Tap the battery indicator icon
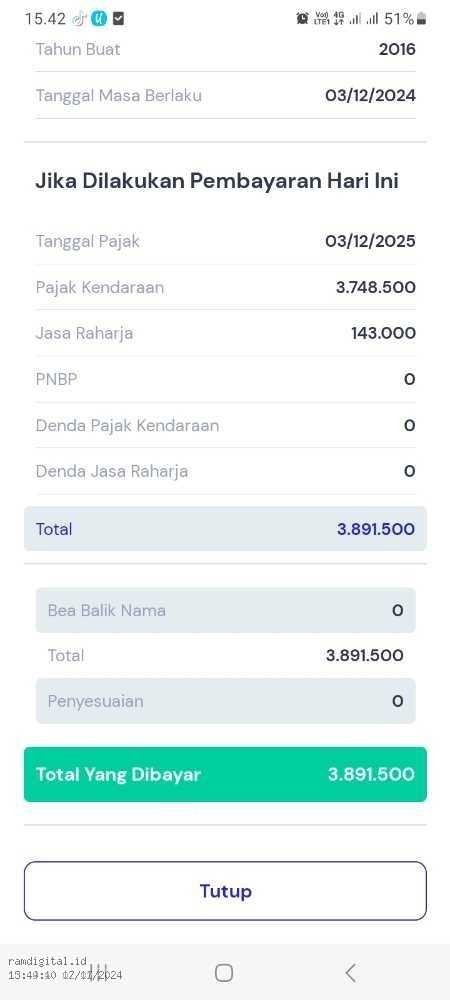Viewport: 450px width, 1000px height. pyautogui.click(x=421, y=19)
